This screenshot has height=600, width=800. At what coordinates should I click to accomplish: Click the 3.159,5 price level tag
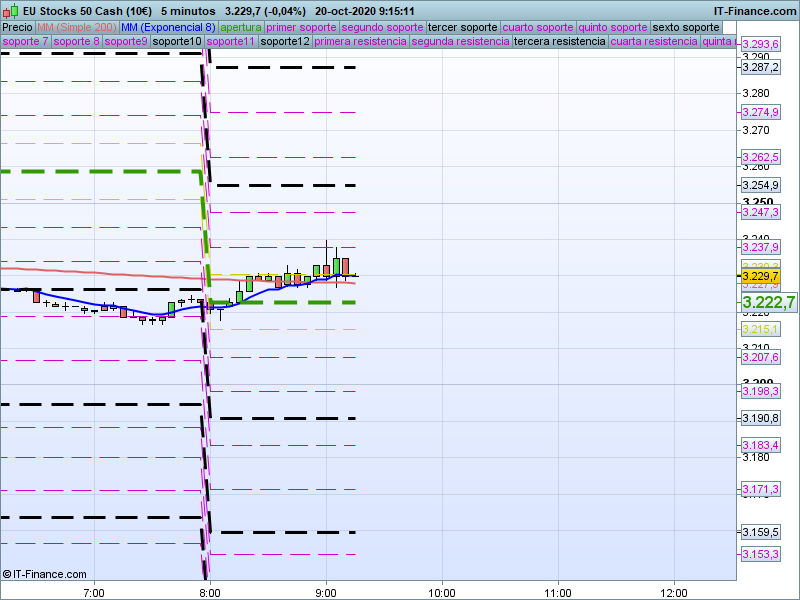pyautogui.click(x=760, y=533)
